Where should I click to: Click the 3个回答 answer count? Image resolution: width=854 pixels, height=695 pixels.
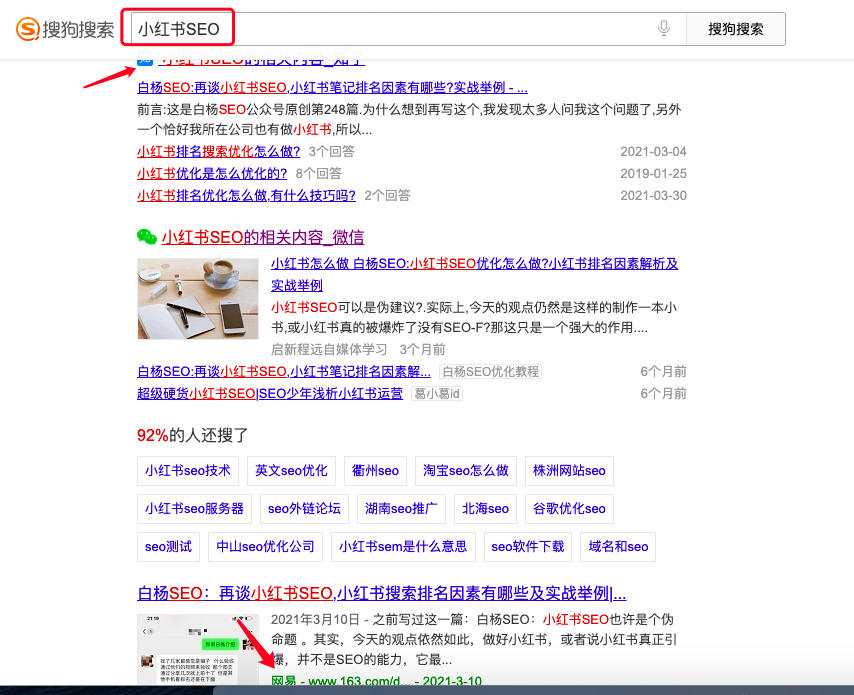click(x=332, y=151)
